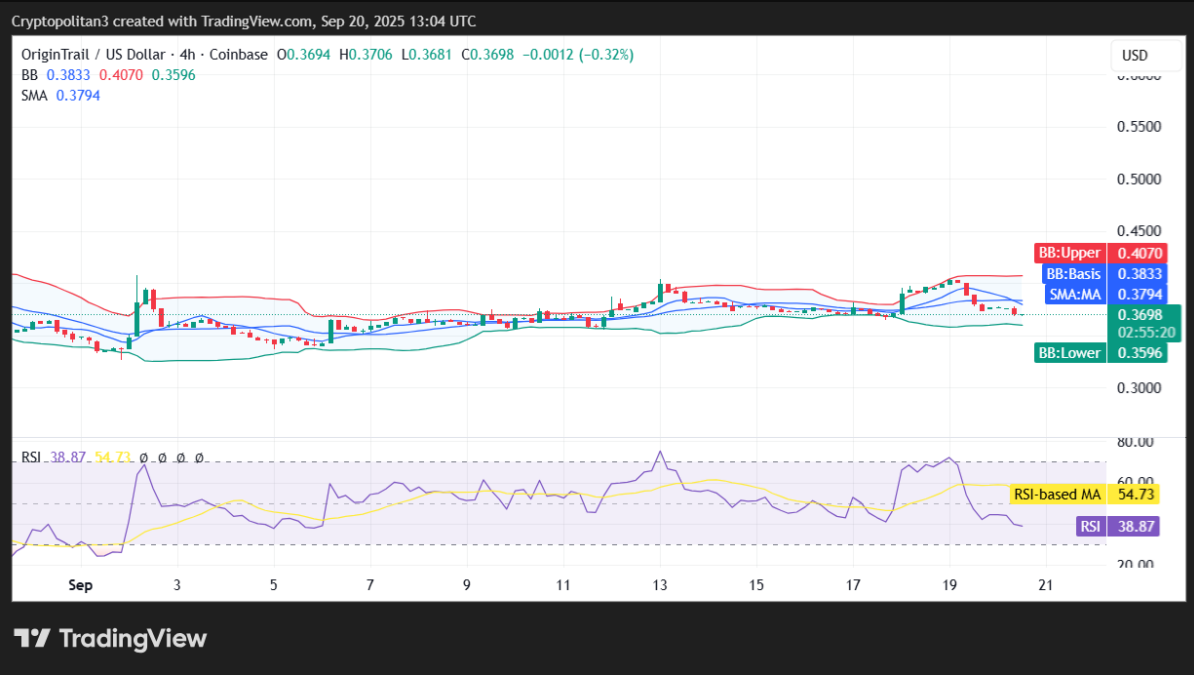Screen dimensions: 1194x675
Task: Select the SMA indicator legend label
Action: tap(34, 95)
